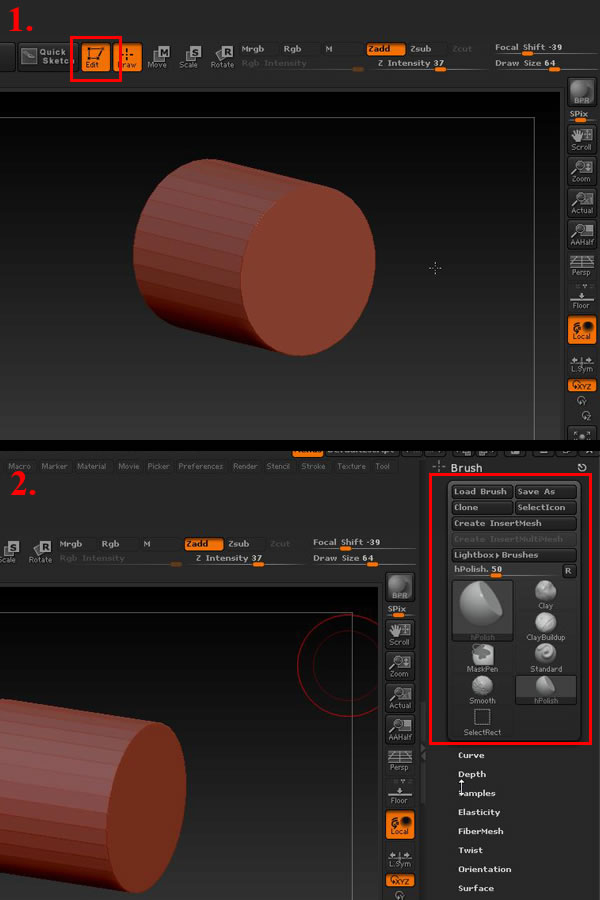Toggle Local in step 1 screenshot
Screen dimensions: 600x900
(x=581, y=329)
